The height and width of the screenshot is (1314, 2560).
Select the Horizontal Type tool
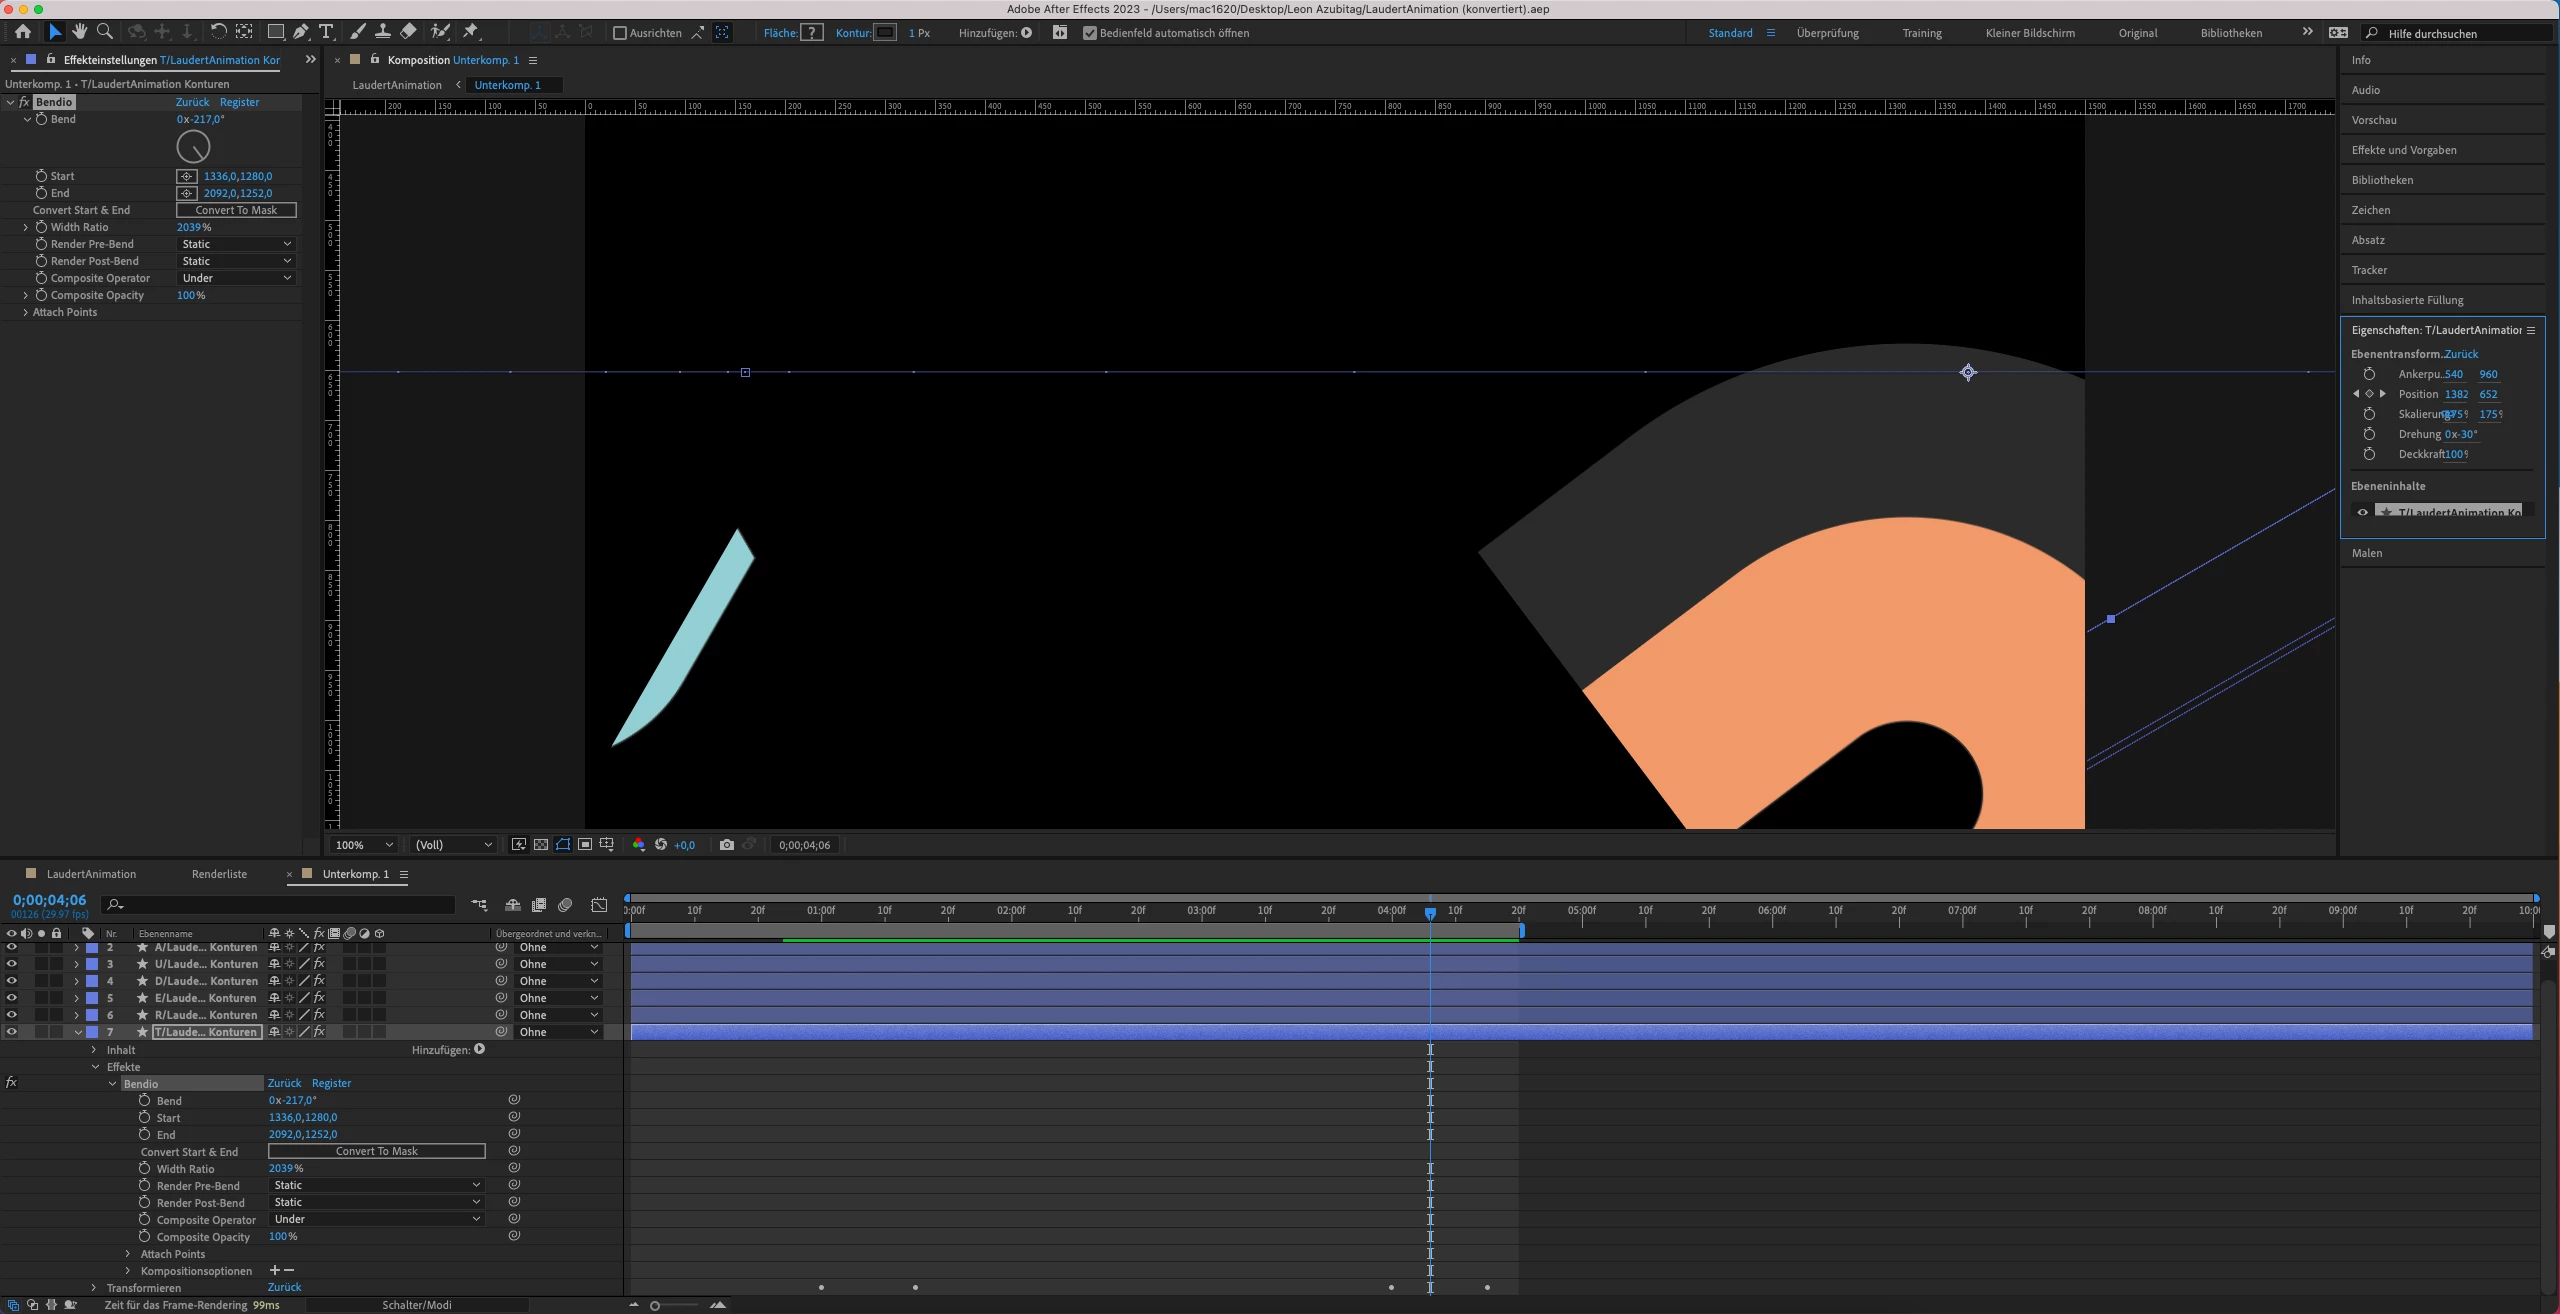tap(326, 32)
